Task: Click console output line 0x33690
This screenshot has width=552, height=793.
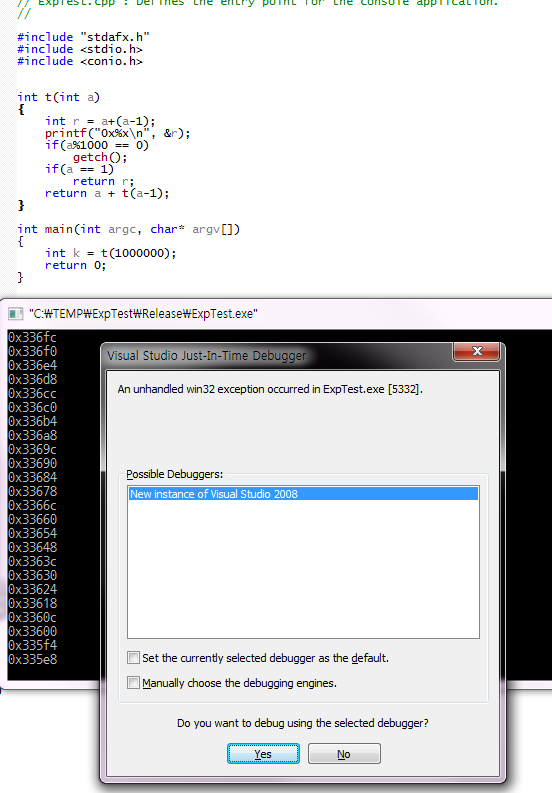Action: [x=32, y=463]
